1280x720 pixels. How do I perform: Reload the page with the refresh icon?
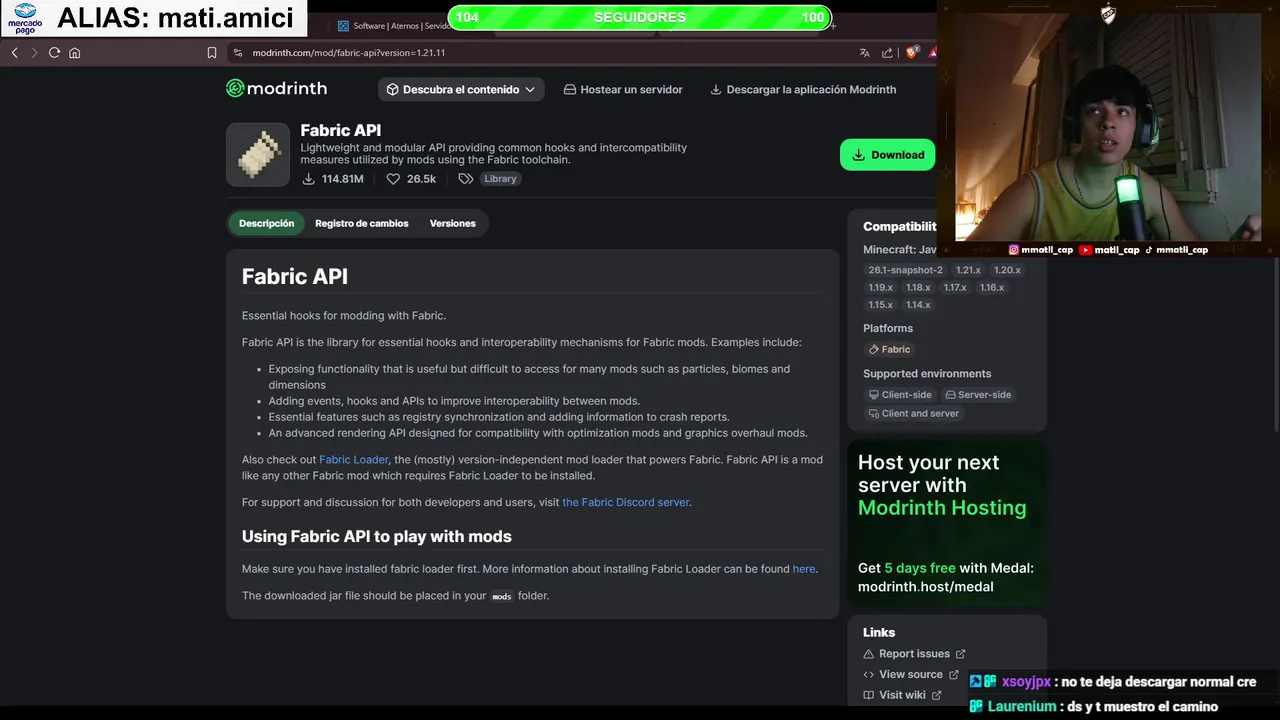tap(54, 53)
